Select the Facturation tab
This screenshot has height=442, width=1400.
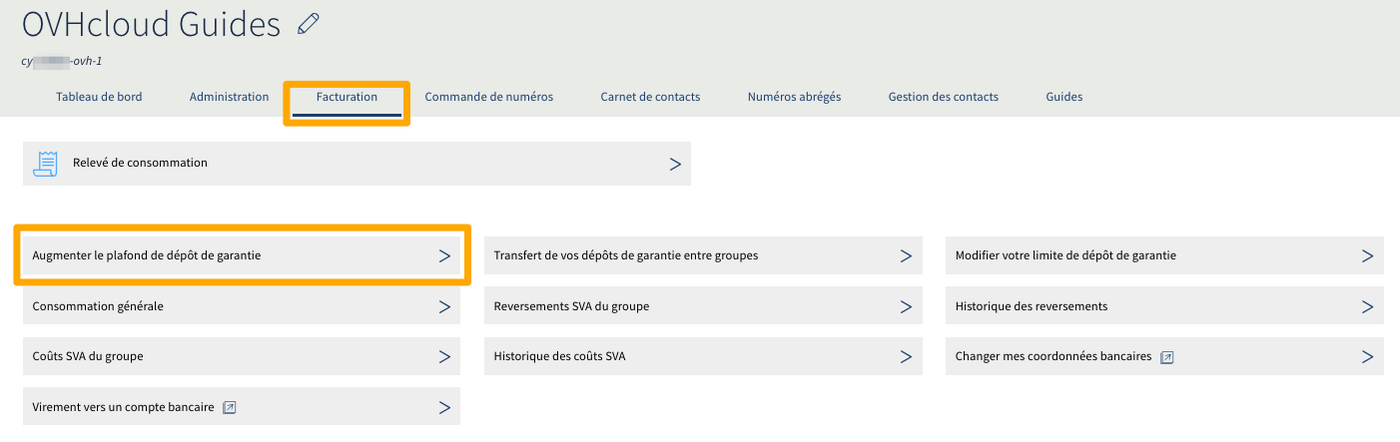click(x=347, y=97)
